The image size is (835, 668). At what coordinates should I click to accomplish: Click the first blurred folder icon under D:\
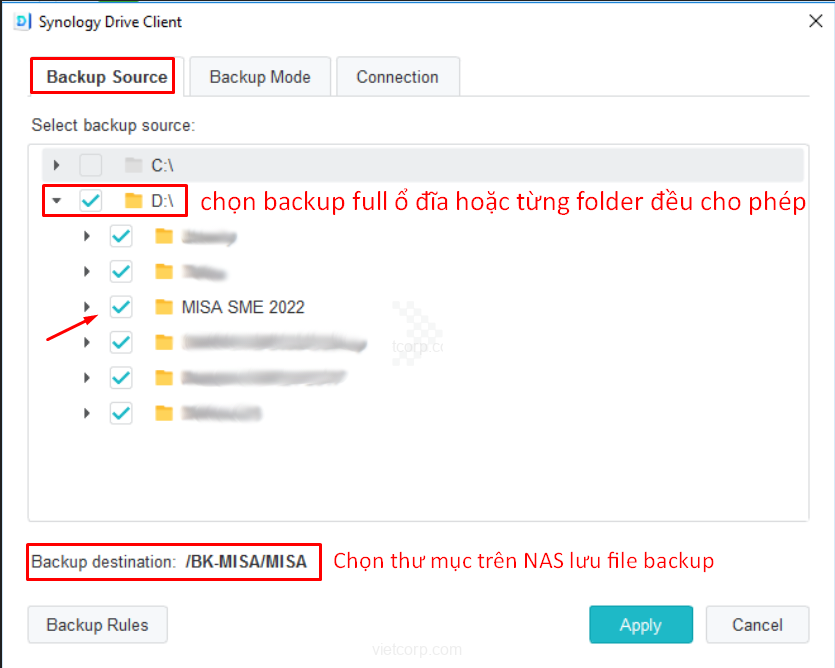coord(164,236)
